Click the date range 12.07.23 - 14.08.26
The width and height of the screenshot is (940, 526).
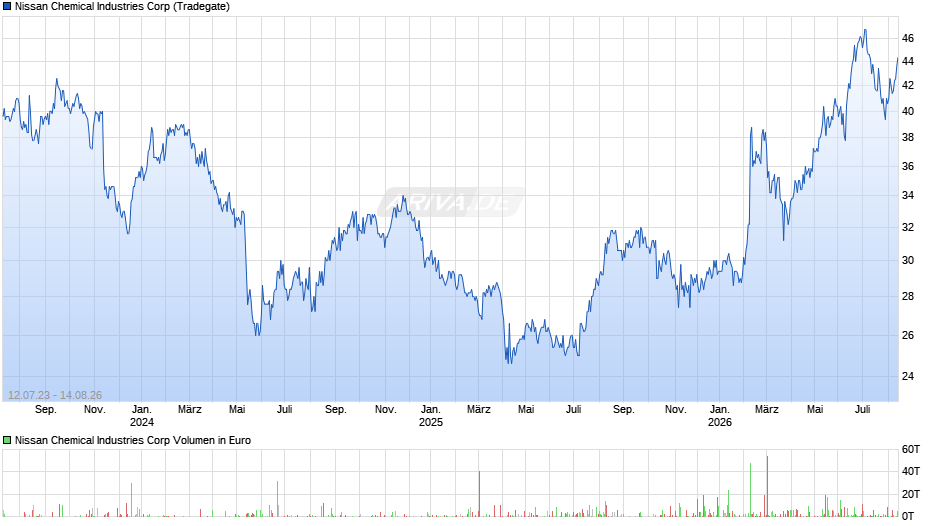point(55,395)
